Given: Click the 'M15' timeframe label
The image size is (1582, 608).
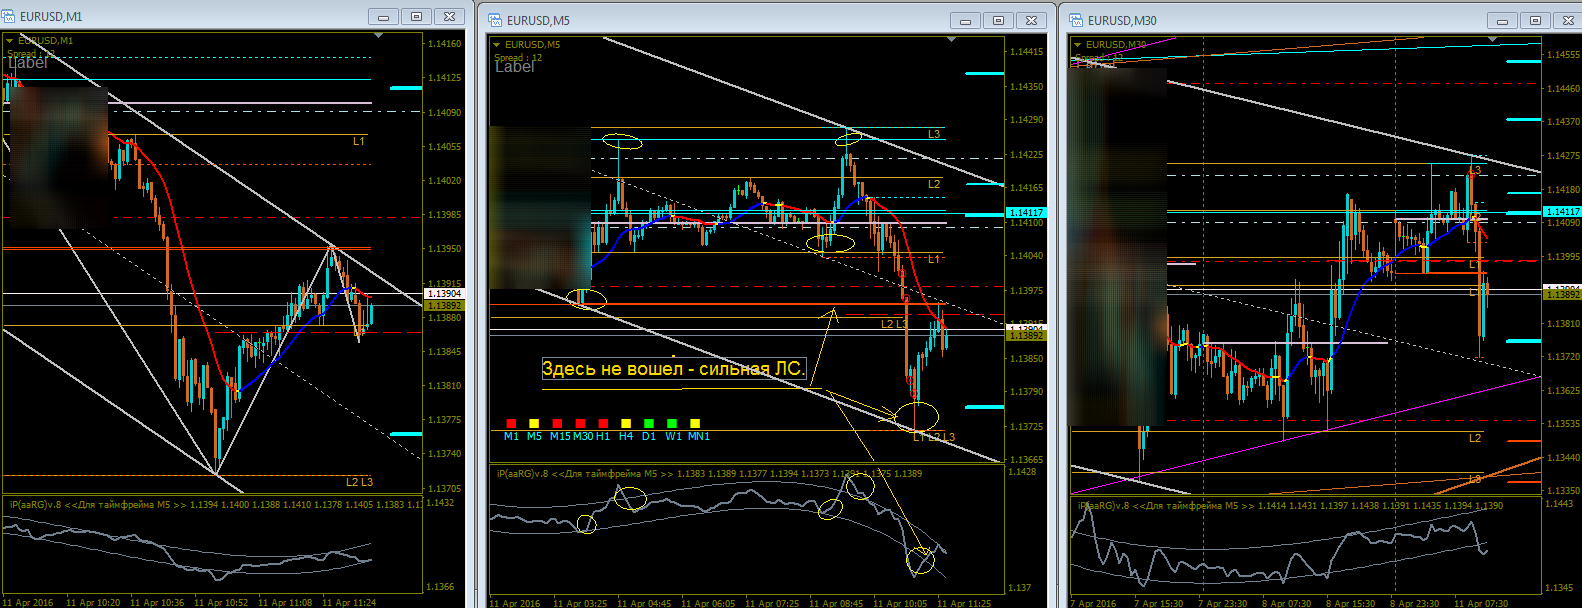Looking at the screenshot, I should click(x=560, y=436).
